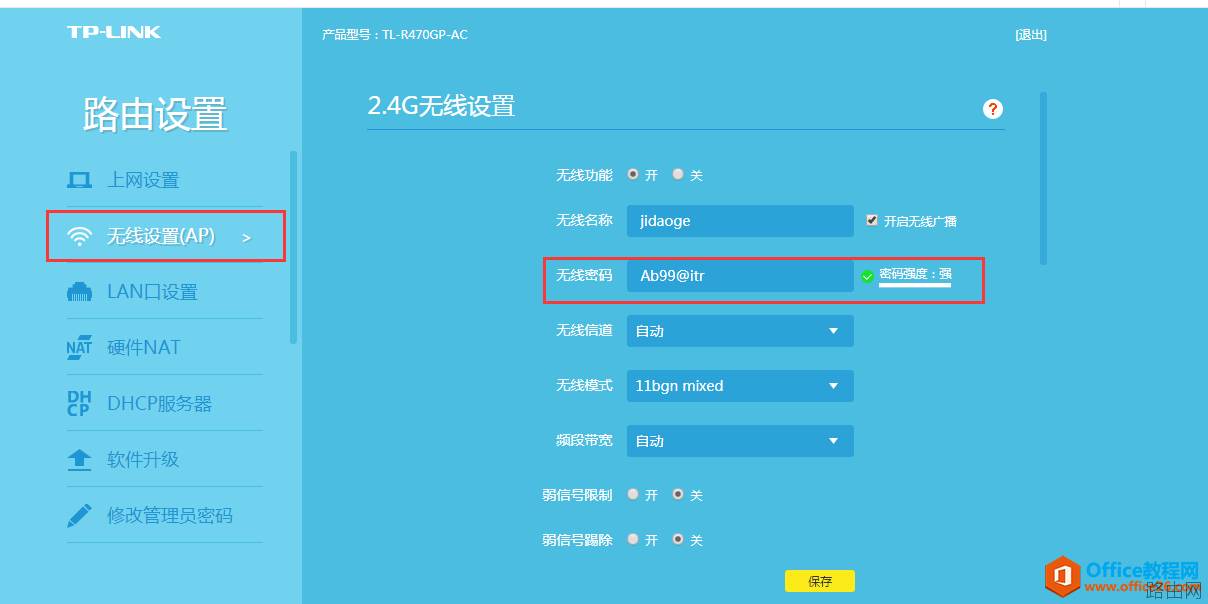This screenshot has width=1208, height=604.
Task: Click the TP-LINK logo
Action: click(x=114, y=32)
